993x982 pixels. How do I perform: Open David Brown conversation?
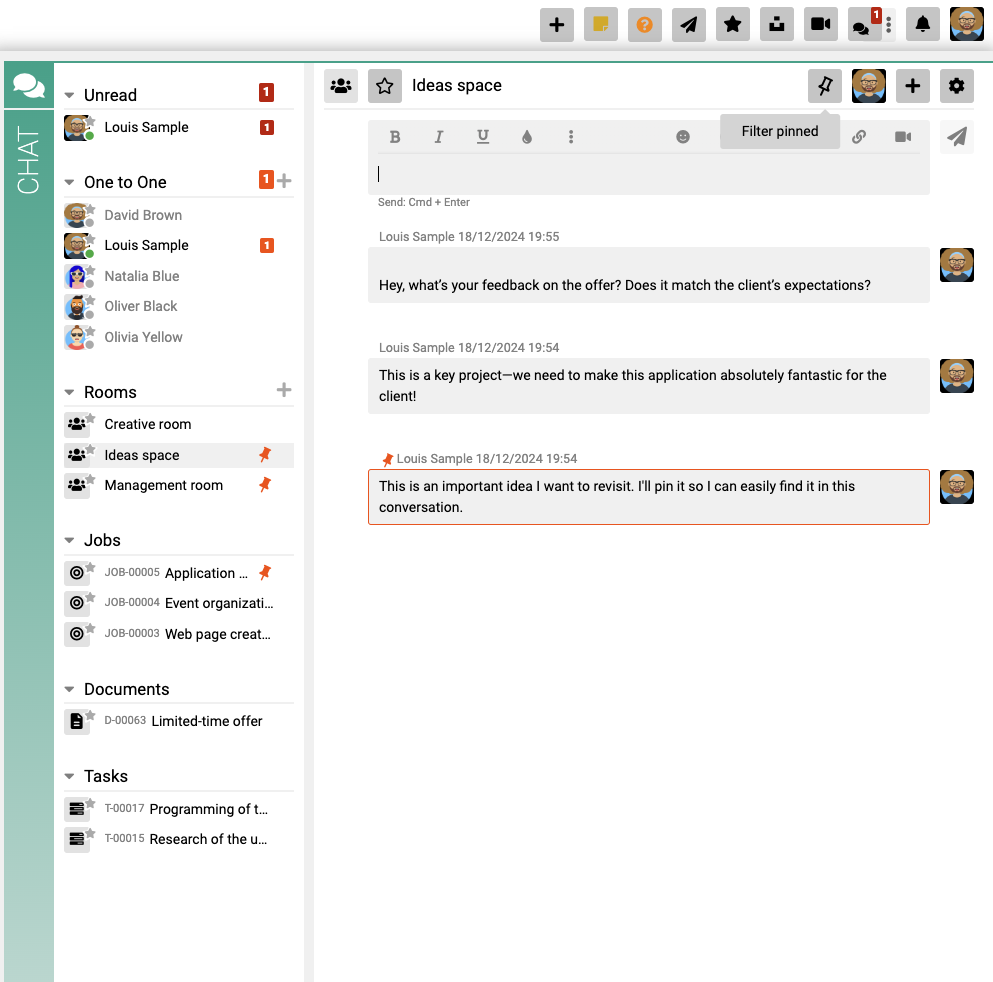coord(179,215)
